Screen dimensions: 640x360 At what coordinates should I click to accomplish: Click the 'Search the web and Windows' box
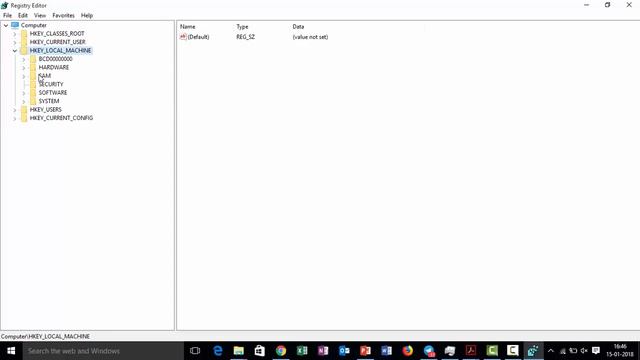[x=103, y=351]
